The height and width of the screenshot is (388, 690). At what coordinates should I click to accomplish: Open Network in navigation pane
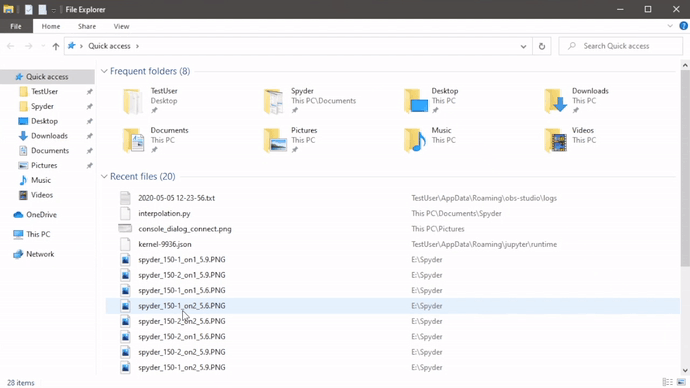pos(40,254)
